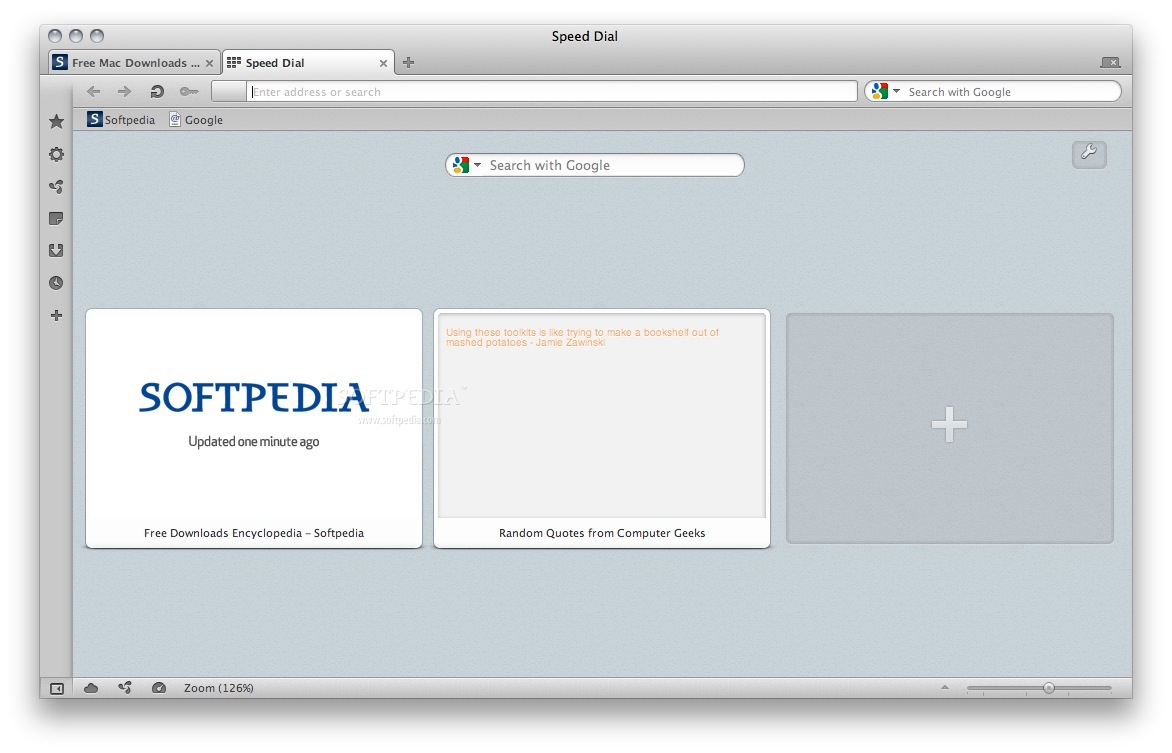
Task: Toggle the panels sidebar from status bar
Action: (56, 688)
